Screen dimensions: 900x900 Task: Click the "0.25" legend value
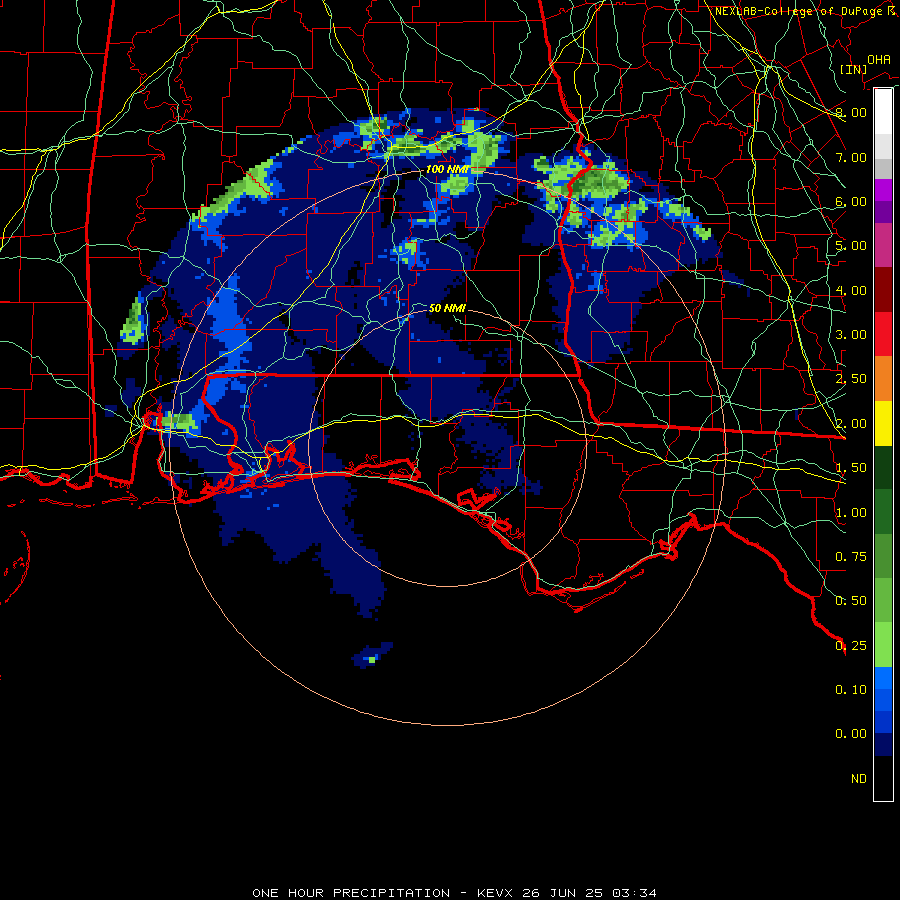[x=851, y=646]
